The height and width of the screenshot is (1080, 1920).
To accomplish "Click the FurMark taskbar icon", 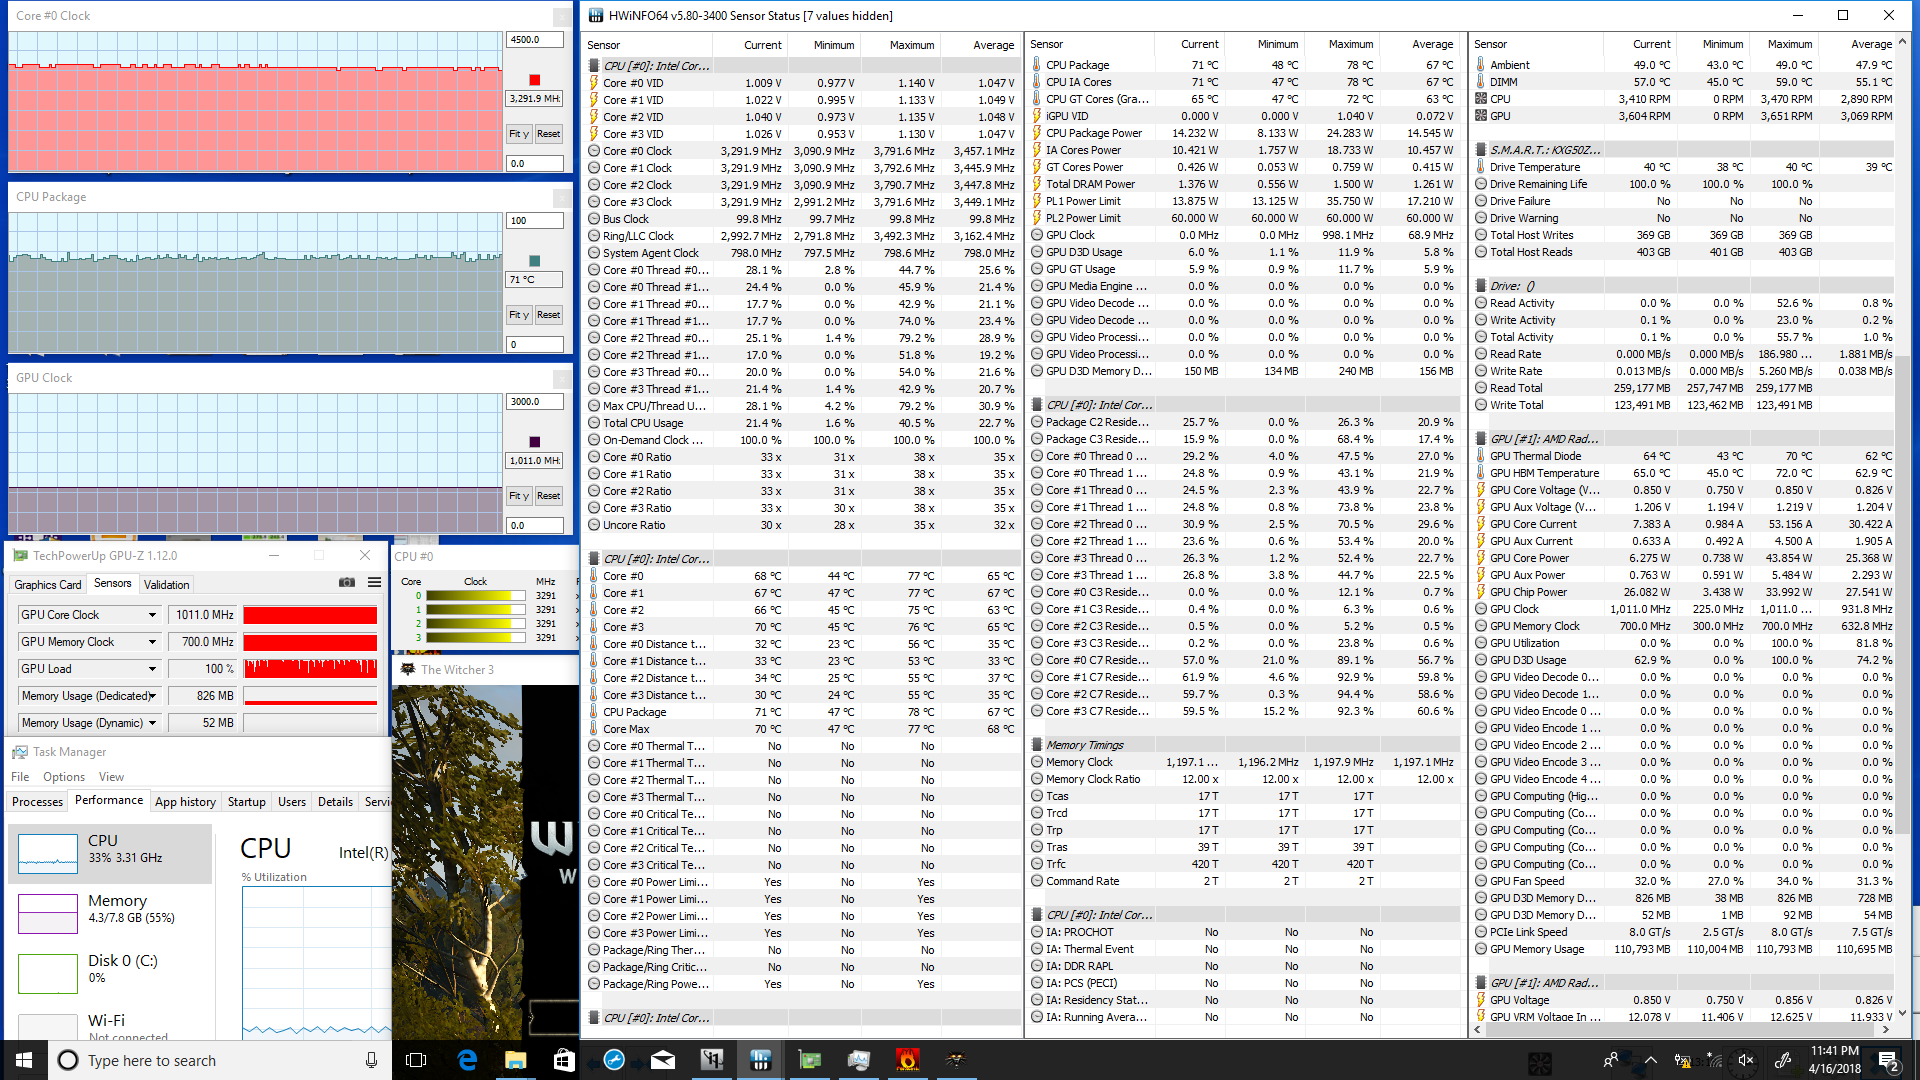I will 907,1060.
